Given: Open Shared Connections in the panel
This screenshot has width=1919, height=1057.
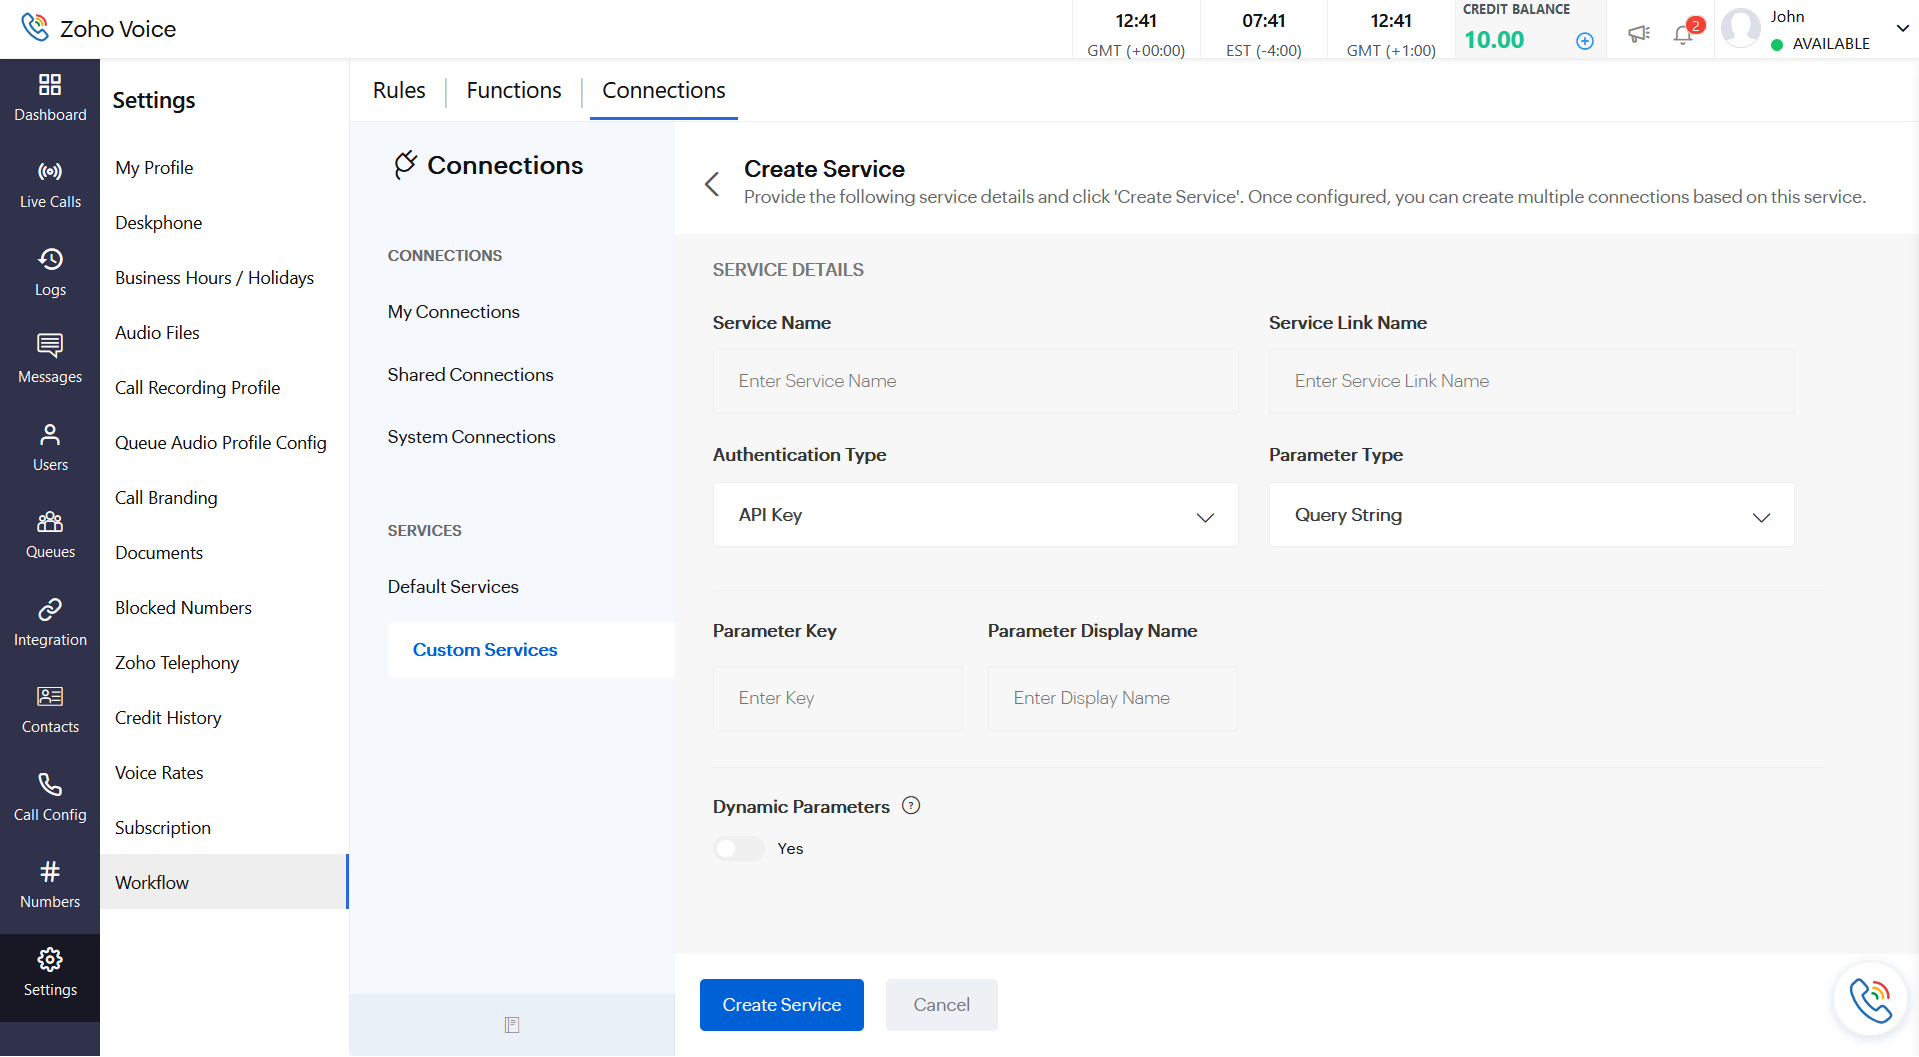Looking at the screenshot, I should tap(470, 375).
